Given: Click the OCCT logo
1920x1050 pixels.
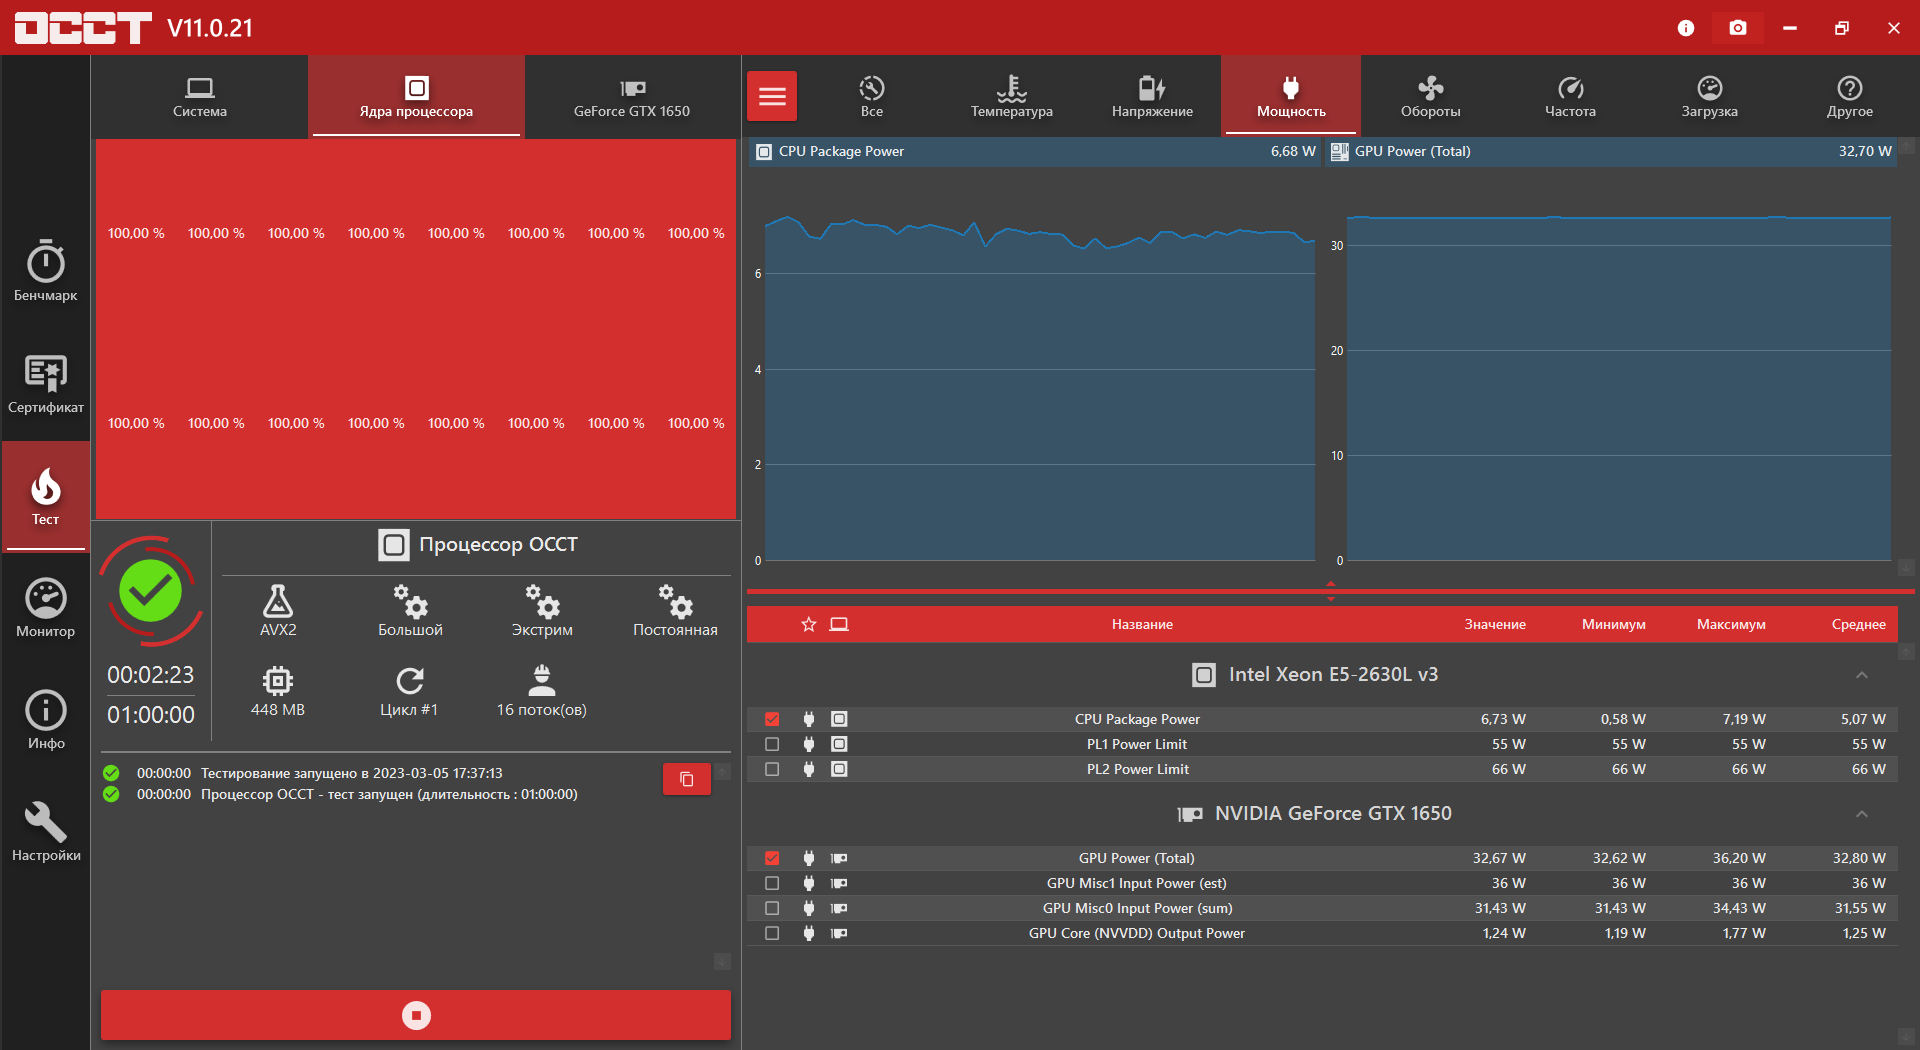Looking at the screenshot, I should coord(83,28).
